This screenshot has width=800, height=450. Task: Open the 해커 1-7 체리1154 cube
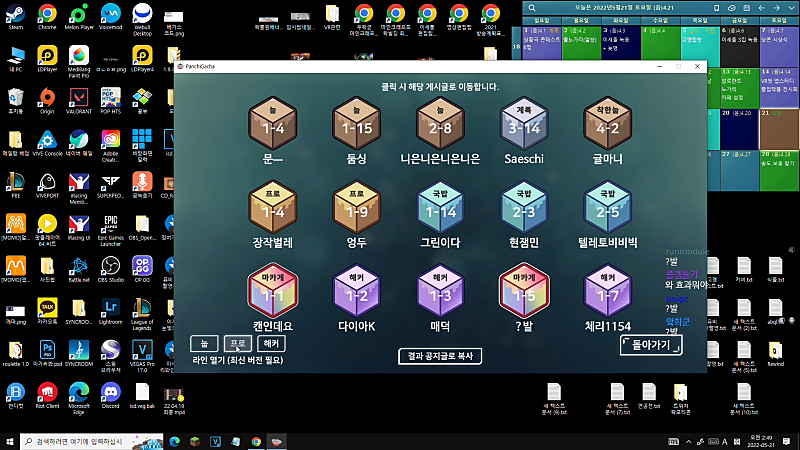(x=608, y=291)
